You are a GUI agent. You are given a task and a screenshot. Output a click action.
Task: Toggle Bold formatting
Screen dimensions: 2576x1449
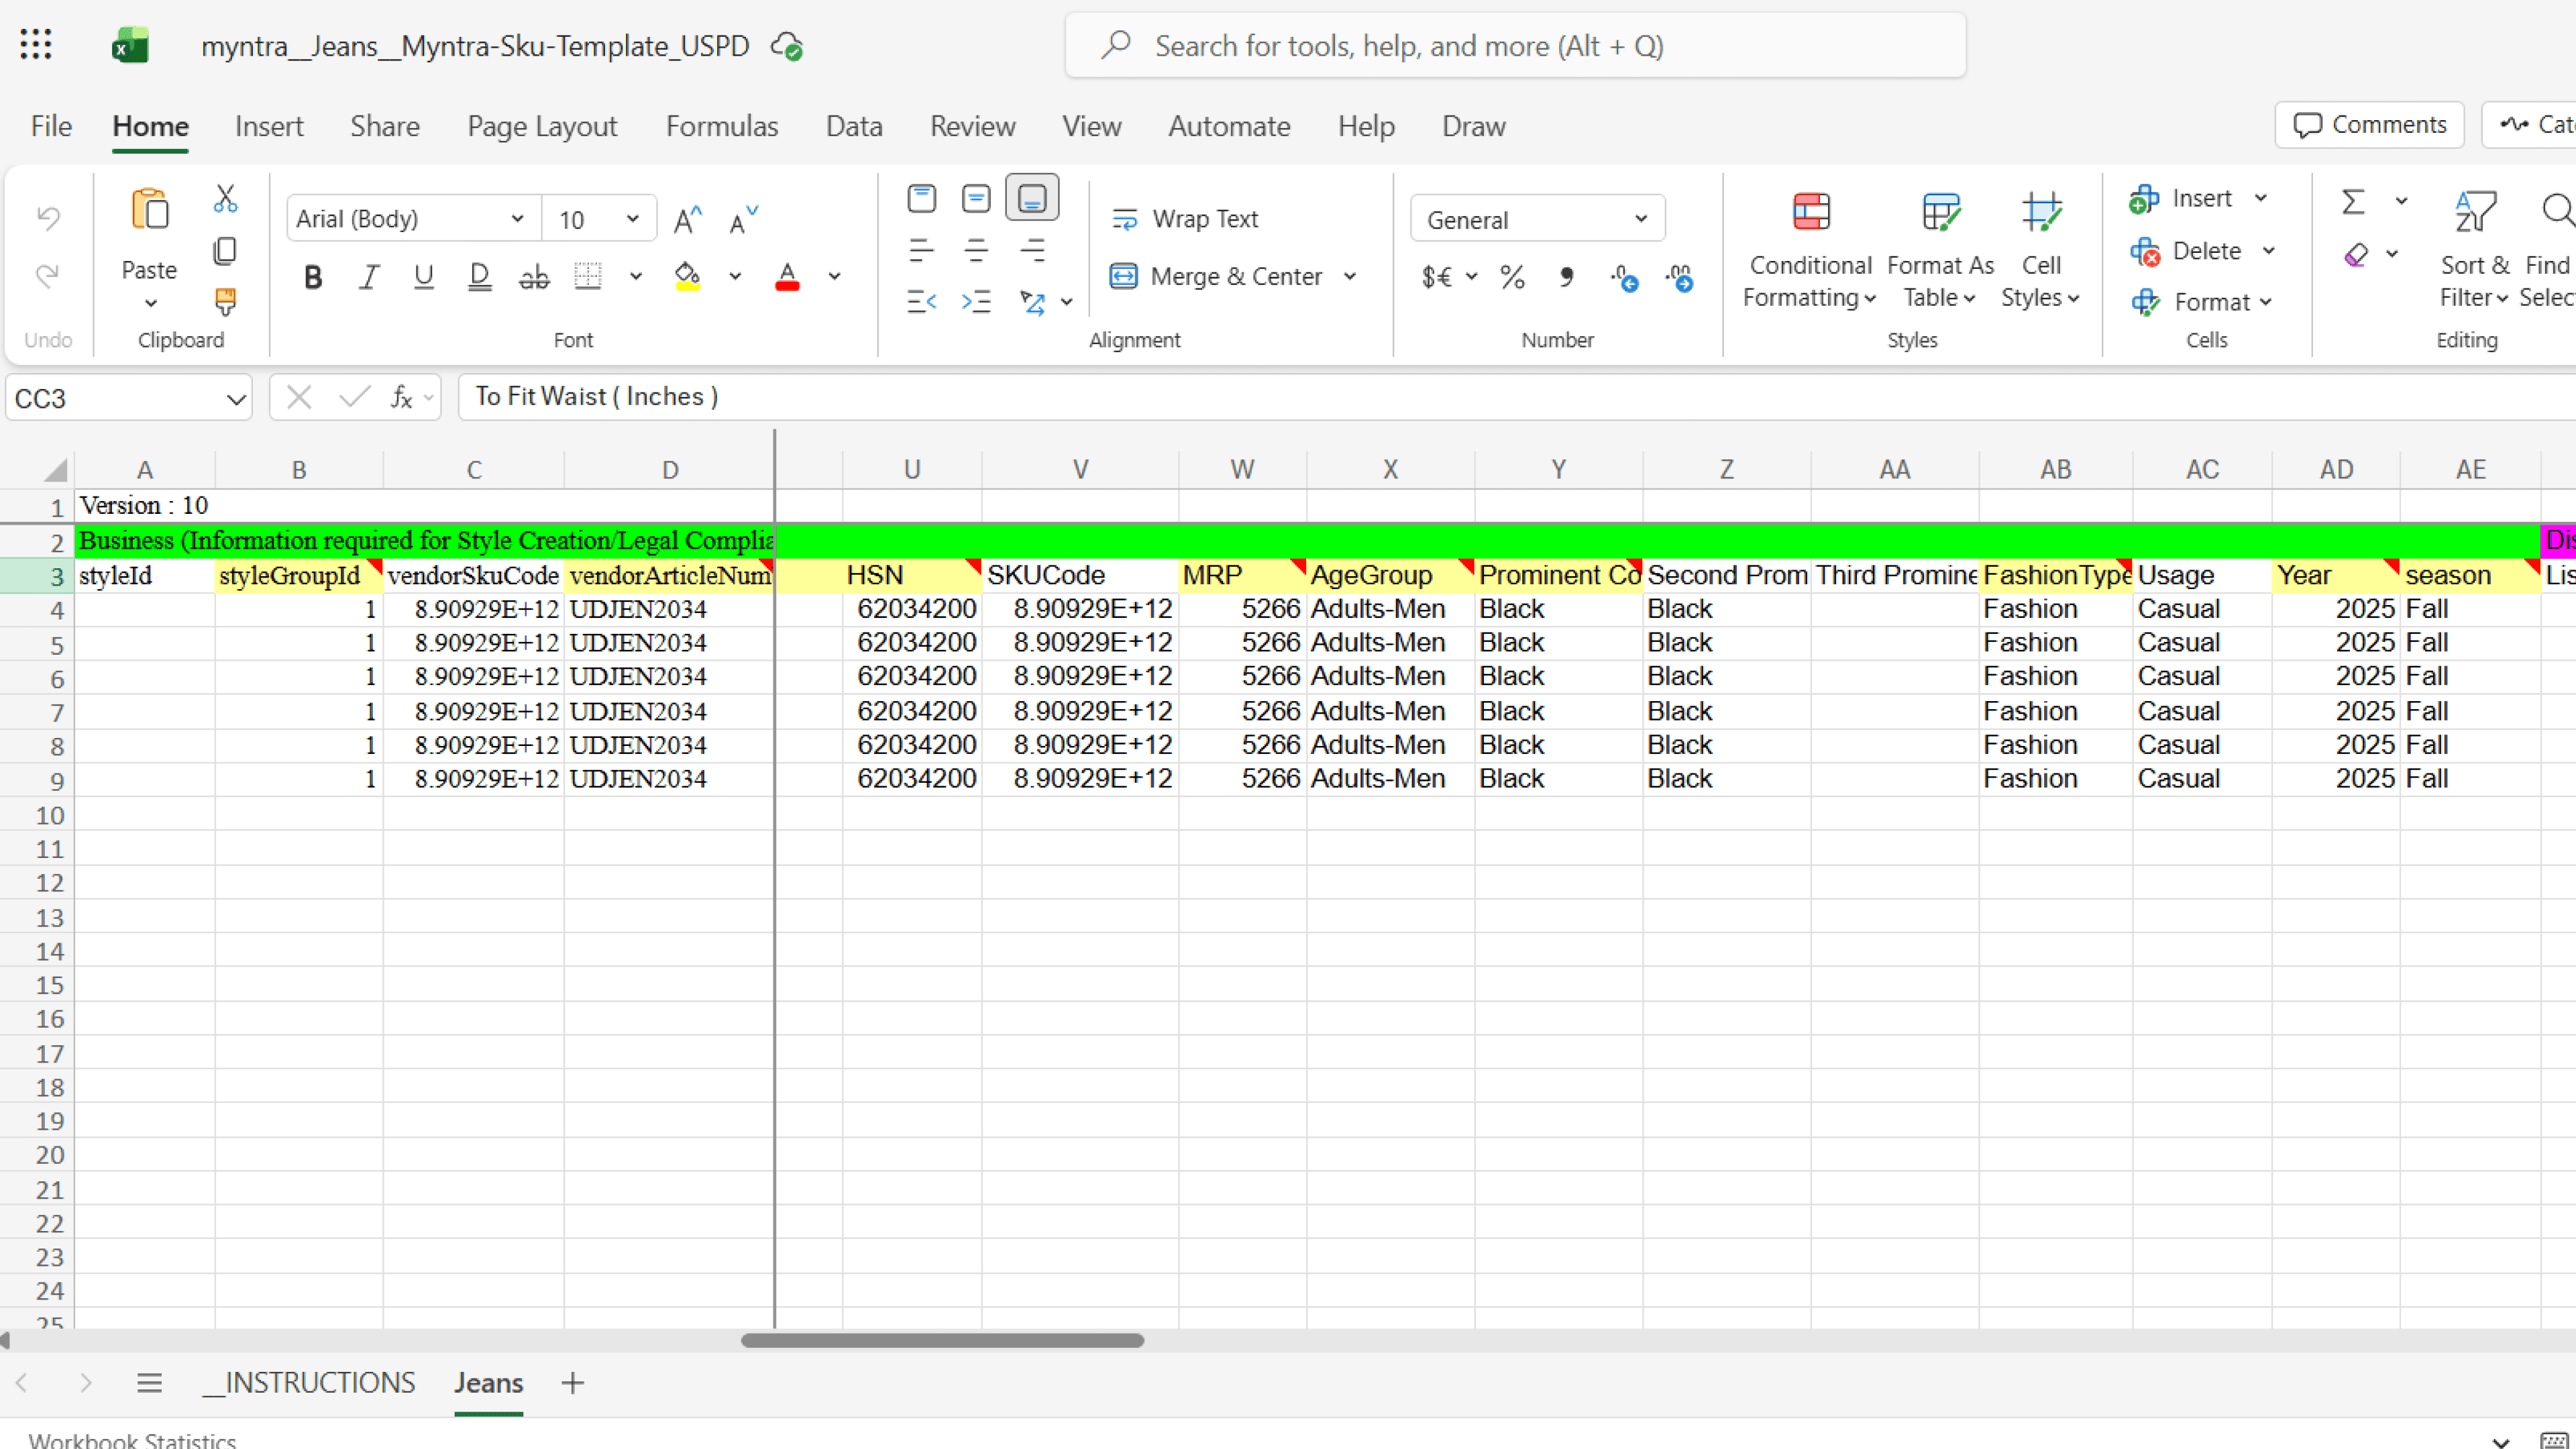[x=313, y=276]
